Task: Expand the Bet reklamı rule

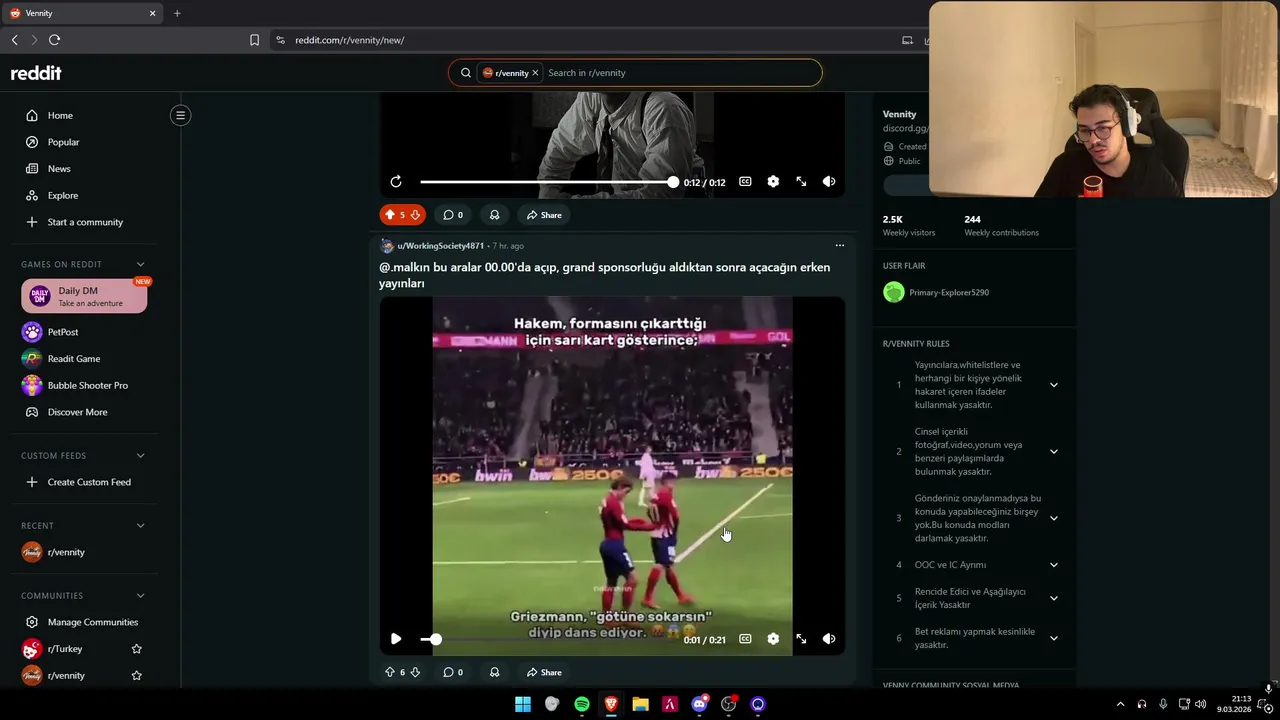Action: tap(1053, 638)
